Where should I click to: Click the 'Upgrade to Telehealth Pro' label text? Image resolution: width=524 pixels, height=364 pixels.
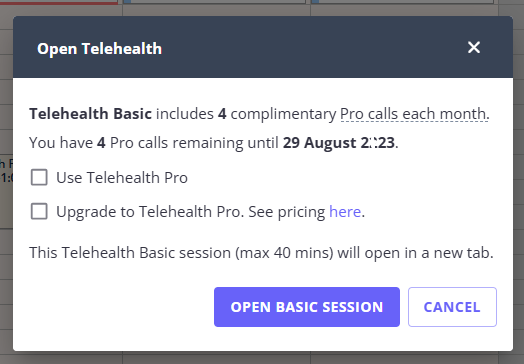[150, 212]
